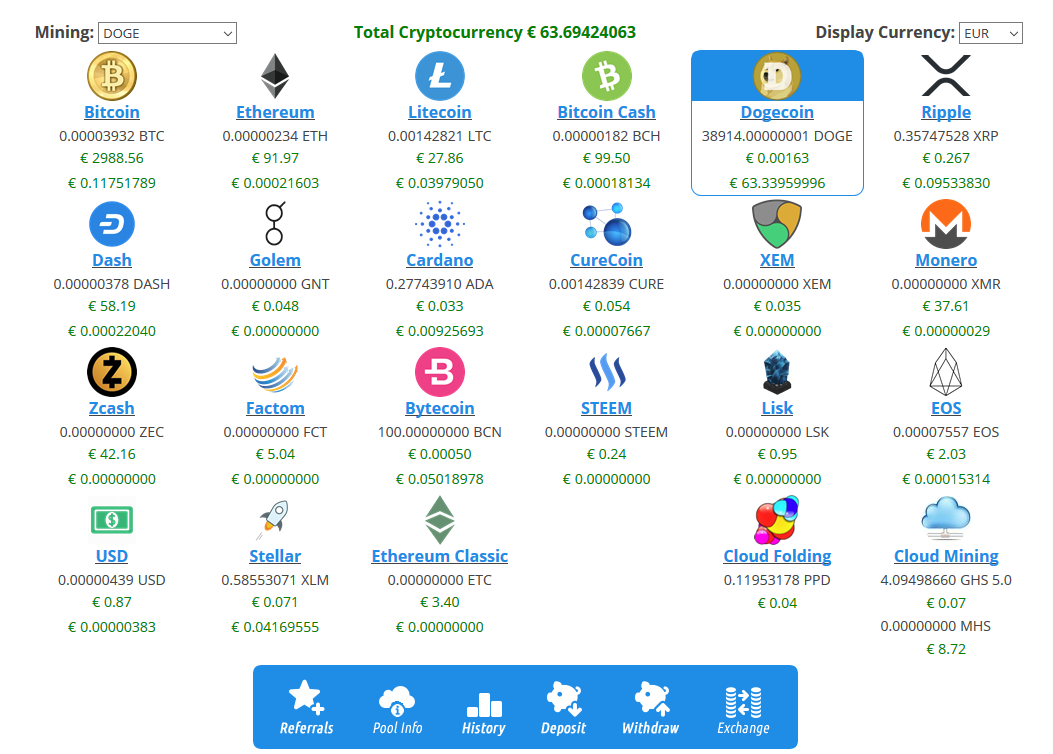Click the 38914.00000001 DOGE balance
Screen dimensions: 1053x754
coord(777,136)
